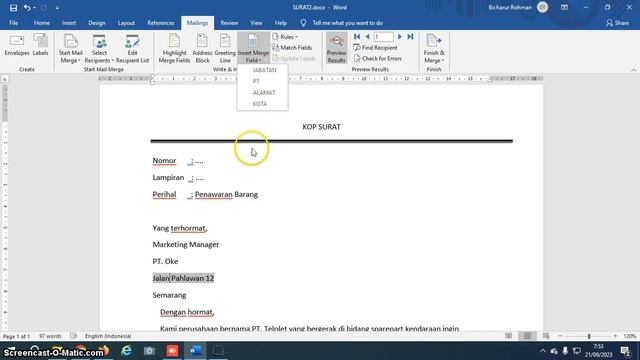
Task: Click the 97 words status entry
Action: pos(50,336)
